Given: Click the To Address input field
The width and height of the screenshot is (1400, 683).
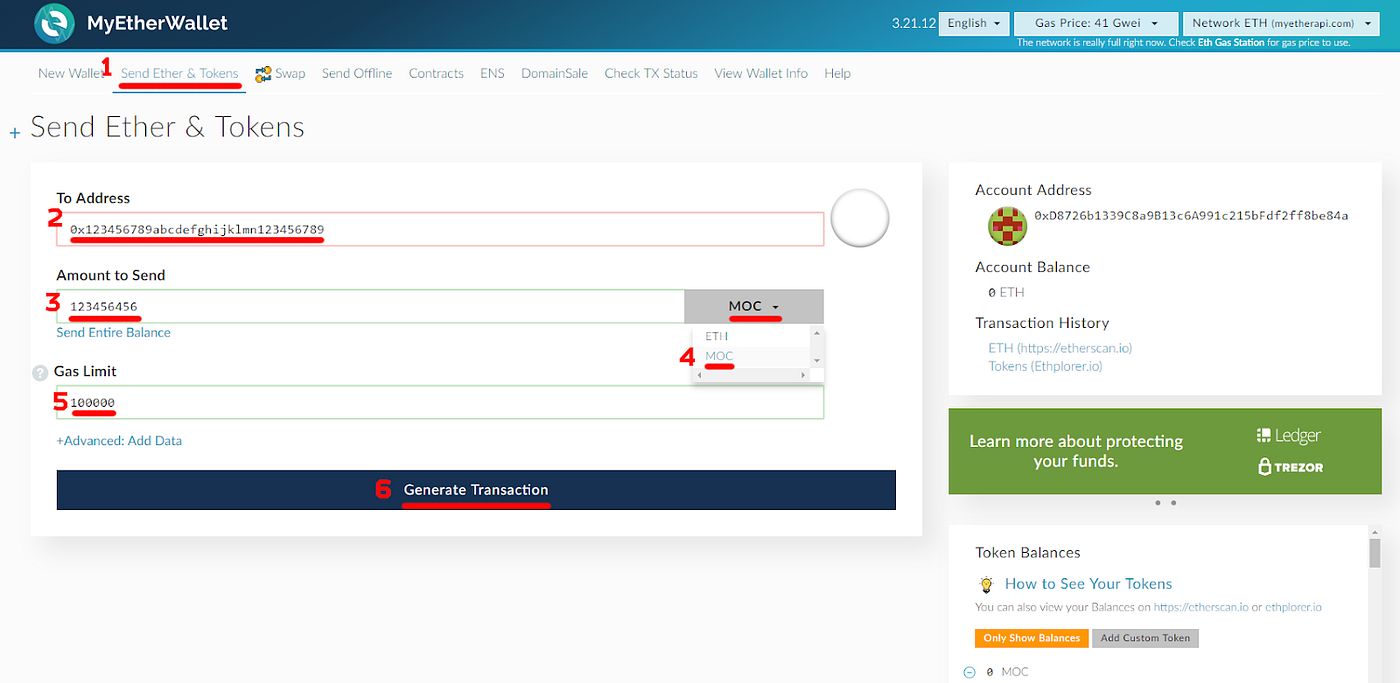Looking at the screenshot, I should (440, 229).
